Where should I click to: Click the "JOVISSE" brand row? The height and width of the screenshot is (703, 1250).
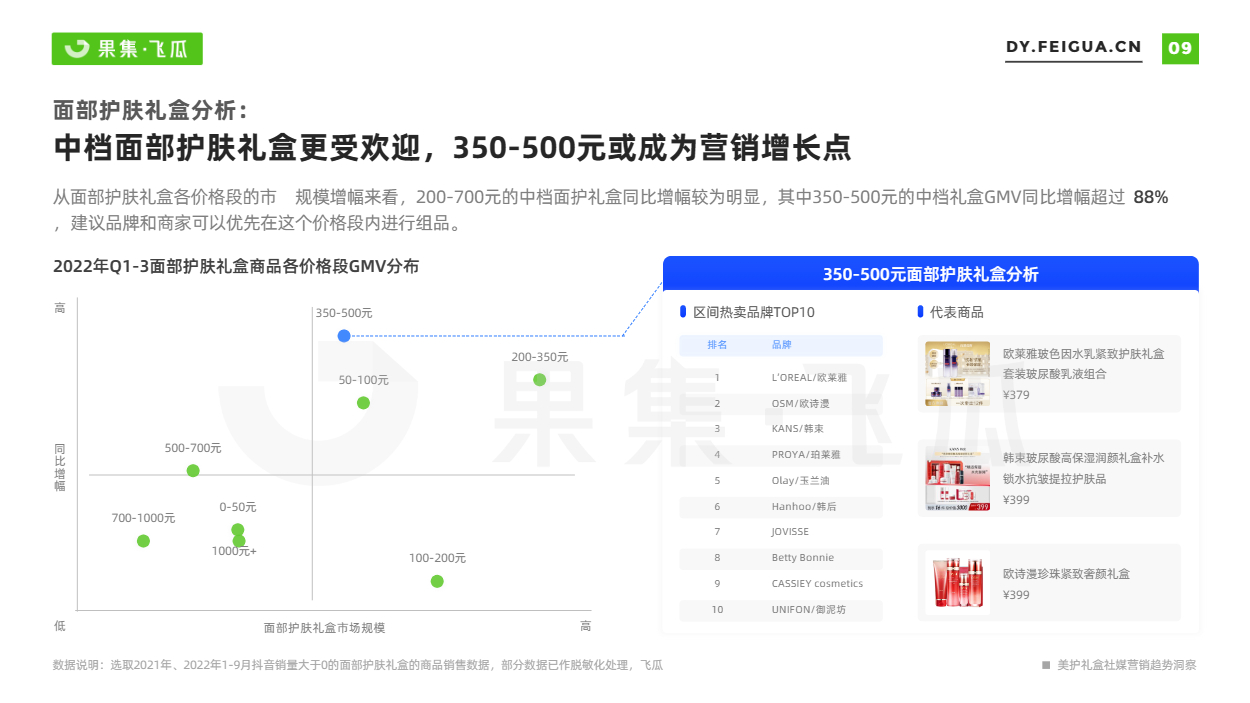pyautogui.click(x=781, y=532)
